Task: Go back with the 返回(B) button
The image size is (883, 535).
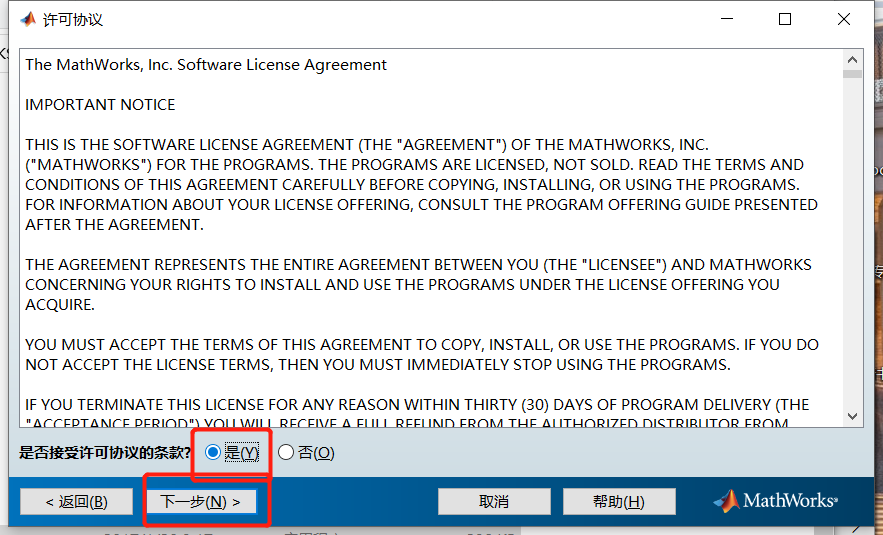Action: (77, 501)
